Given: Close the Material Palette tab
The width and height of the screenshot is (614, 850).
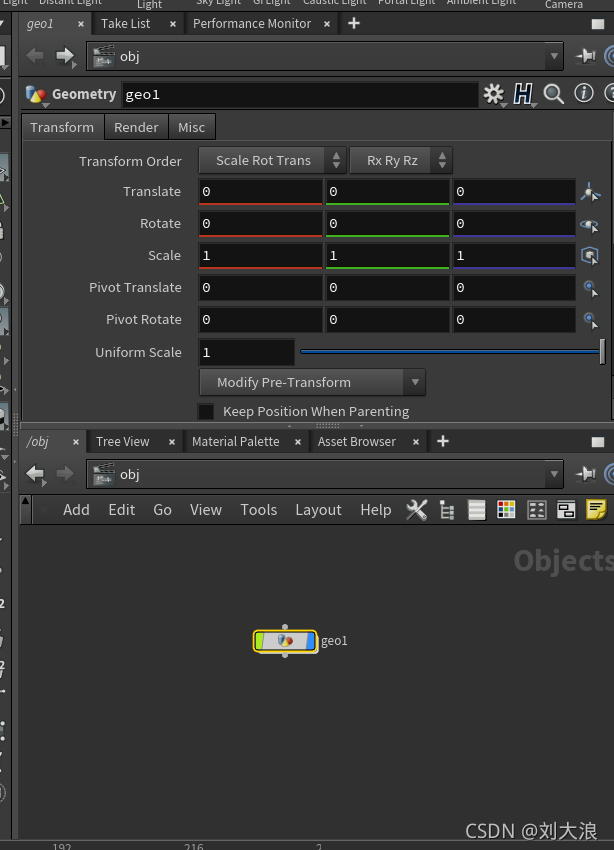Looking at the screenshot, I should pos(298,442).
